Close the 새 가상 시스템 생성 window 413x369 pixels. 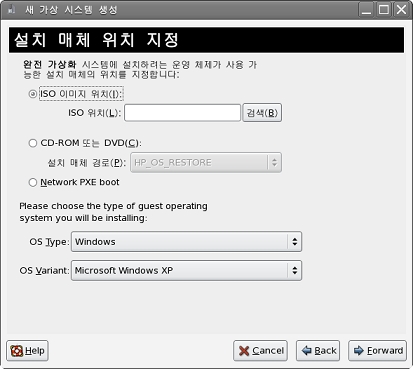(401, 10)
